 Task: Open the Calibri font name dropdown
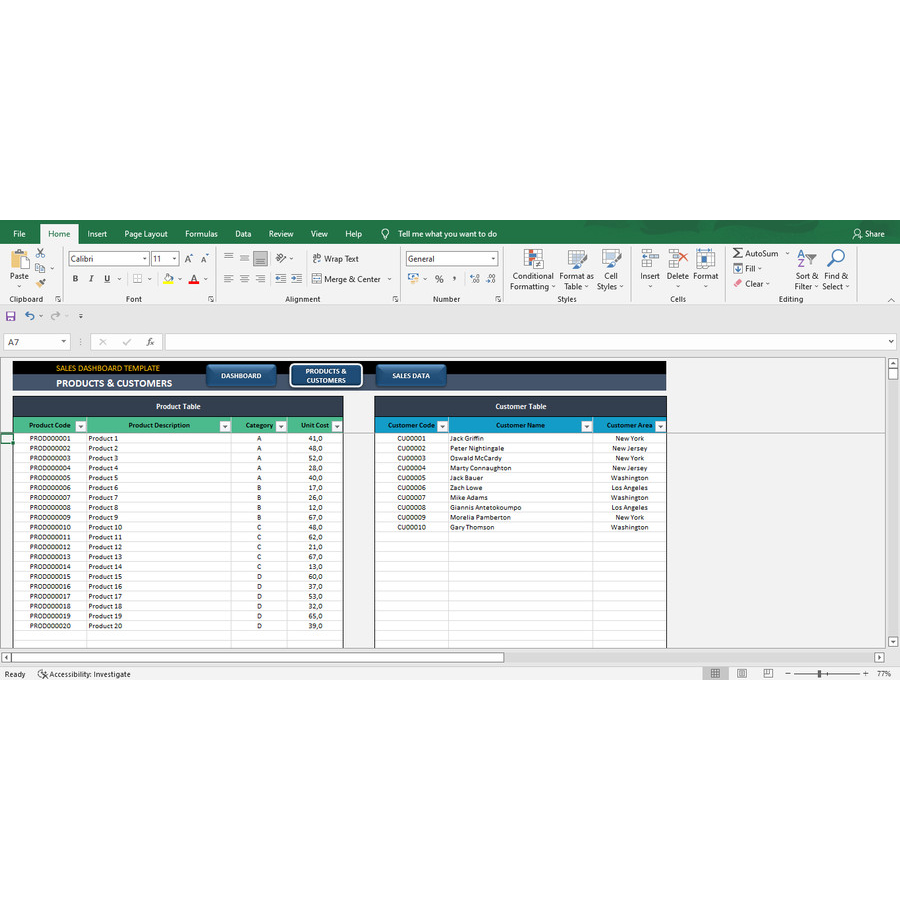145,259
